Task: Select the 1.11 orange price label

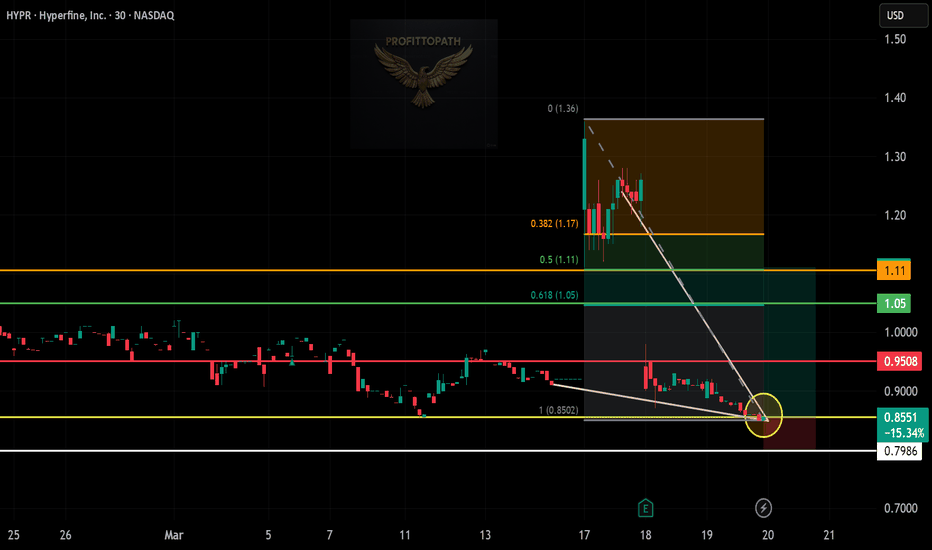Action: pyautogui.click(x=894, y=271)
